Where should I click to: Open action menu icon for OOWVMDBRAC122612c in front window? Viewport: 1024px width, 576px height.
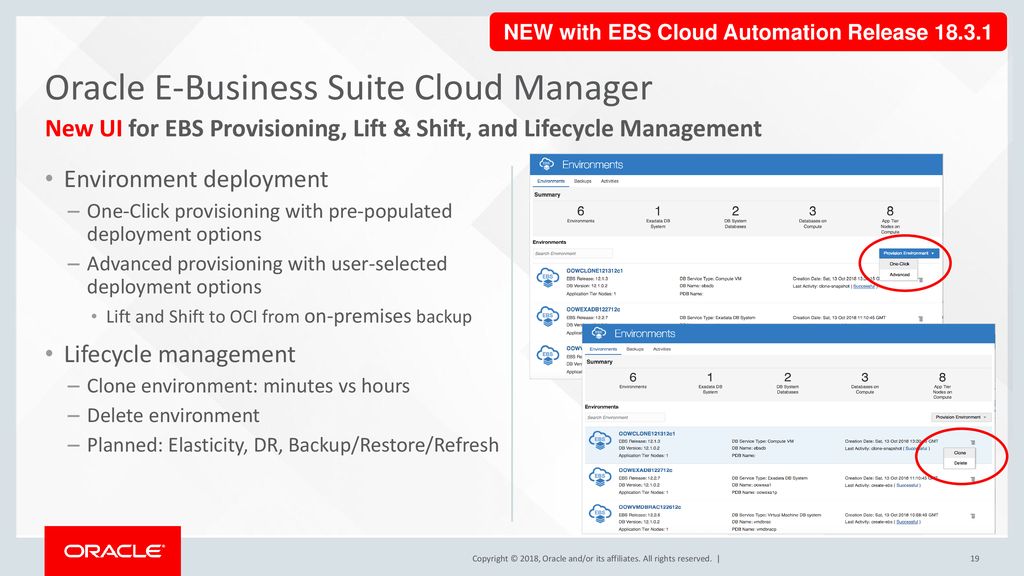[973, 516]
